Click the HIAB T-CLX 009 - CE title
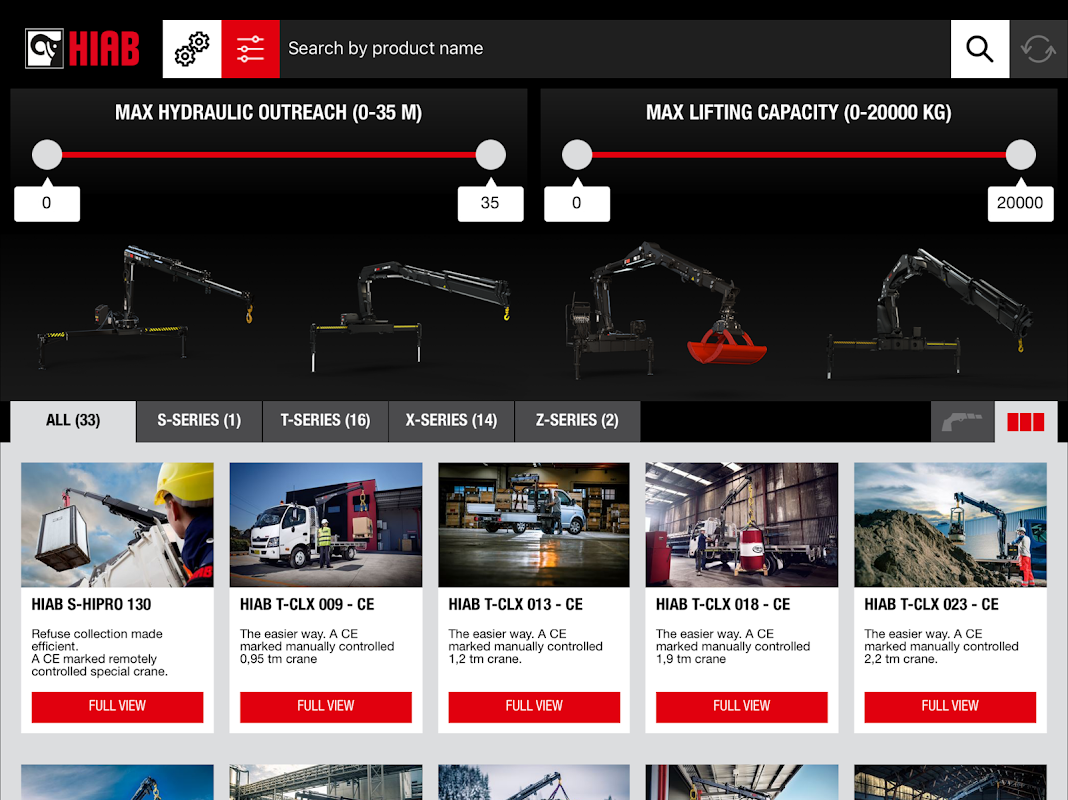 (307, 605)
